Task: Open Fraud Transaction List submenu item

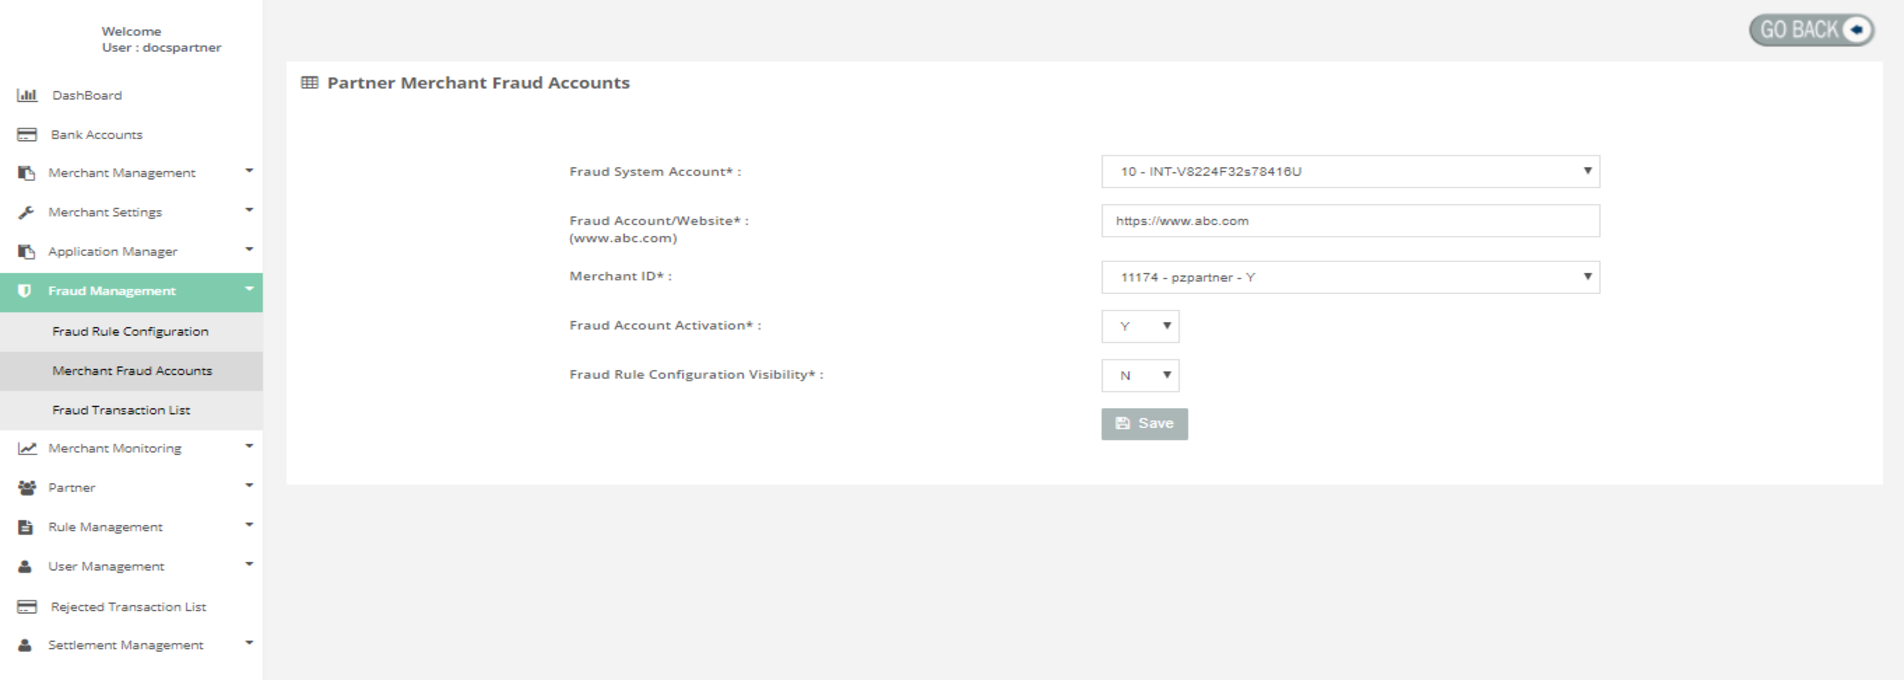Action: tap(121, 410)
